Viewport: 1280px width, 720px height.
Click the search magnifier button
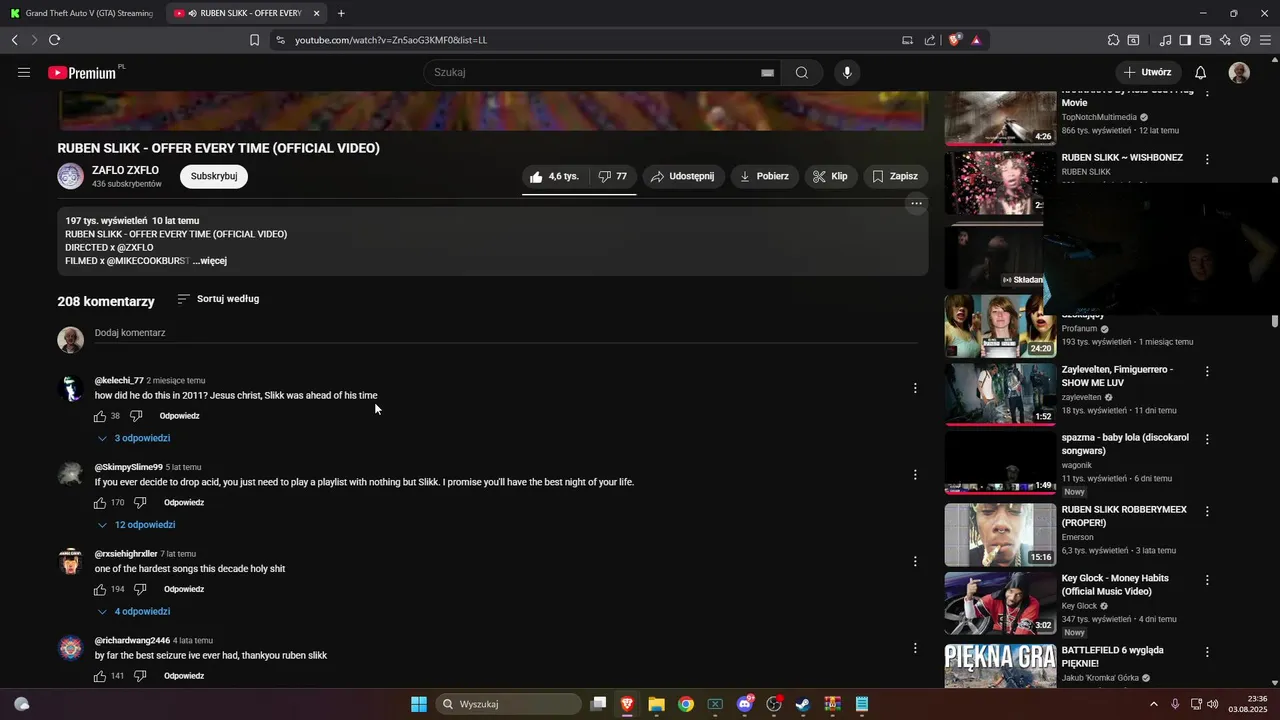pyautogui.click(x=802, y=72)
